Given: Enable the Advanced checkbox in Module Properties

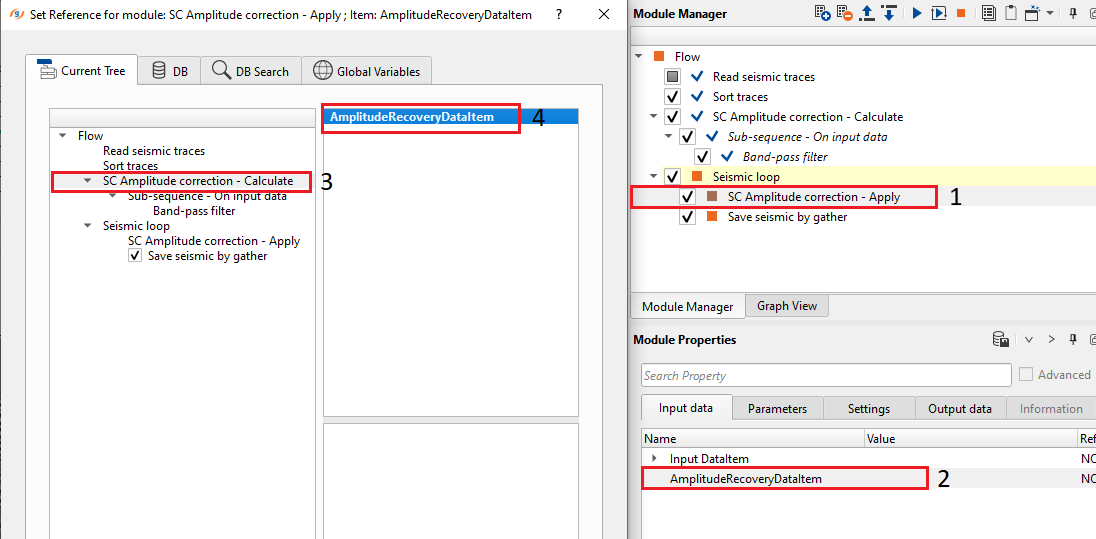Looking at the screenshot, I should 1025,375.
